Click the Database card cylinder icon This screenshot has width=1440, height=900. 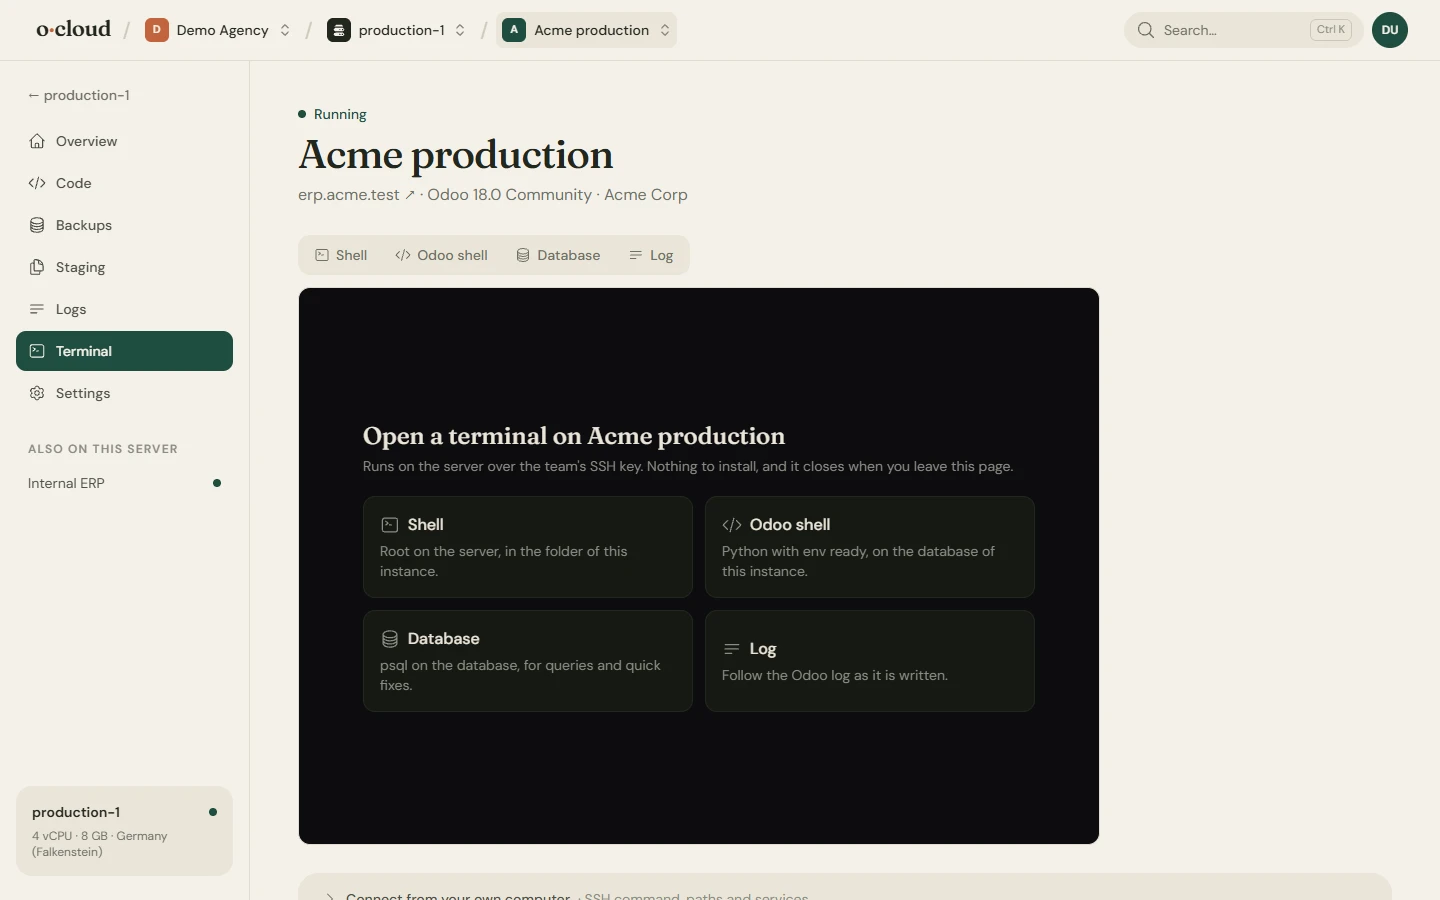390,639
